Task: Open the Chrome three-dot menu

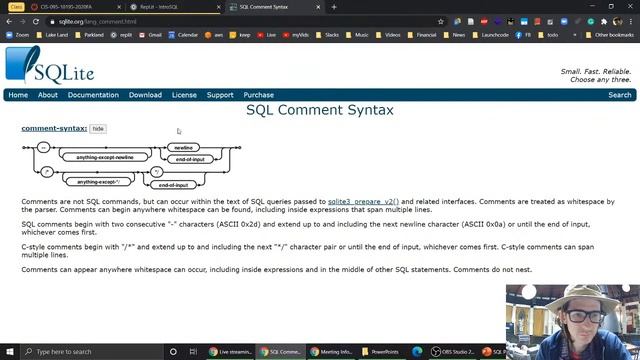Action: (631, 22)
